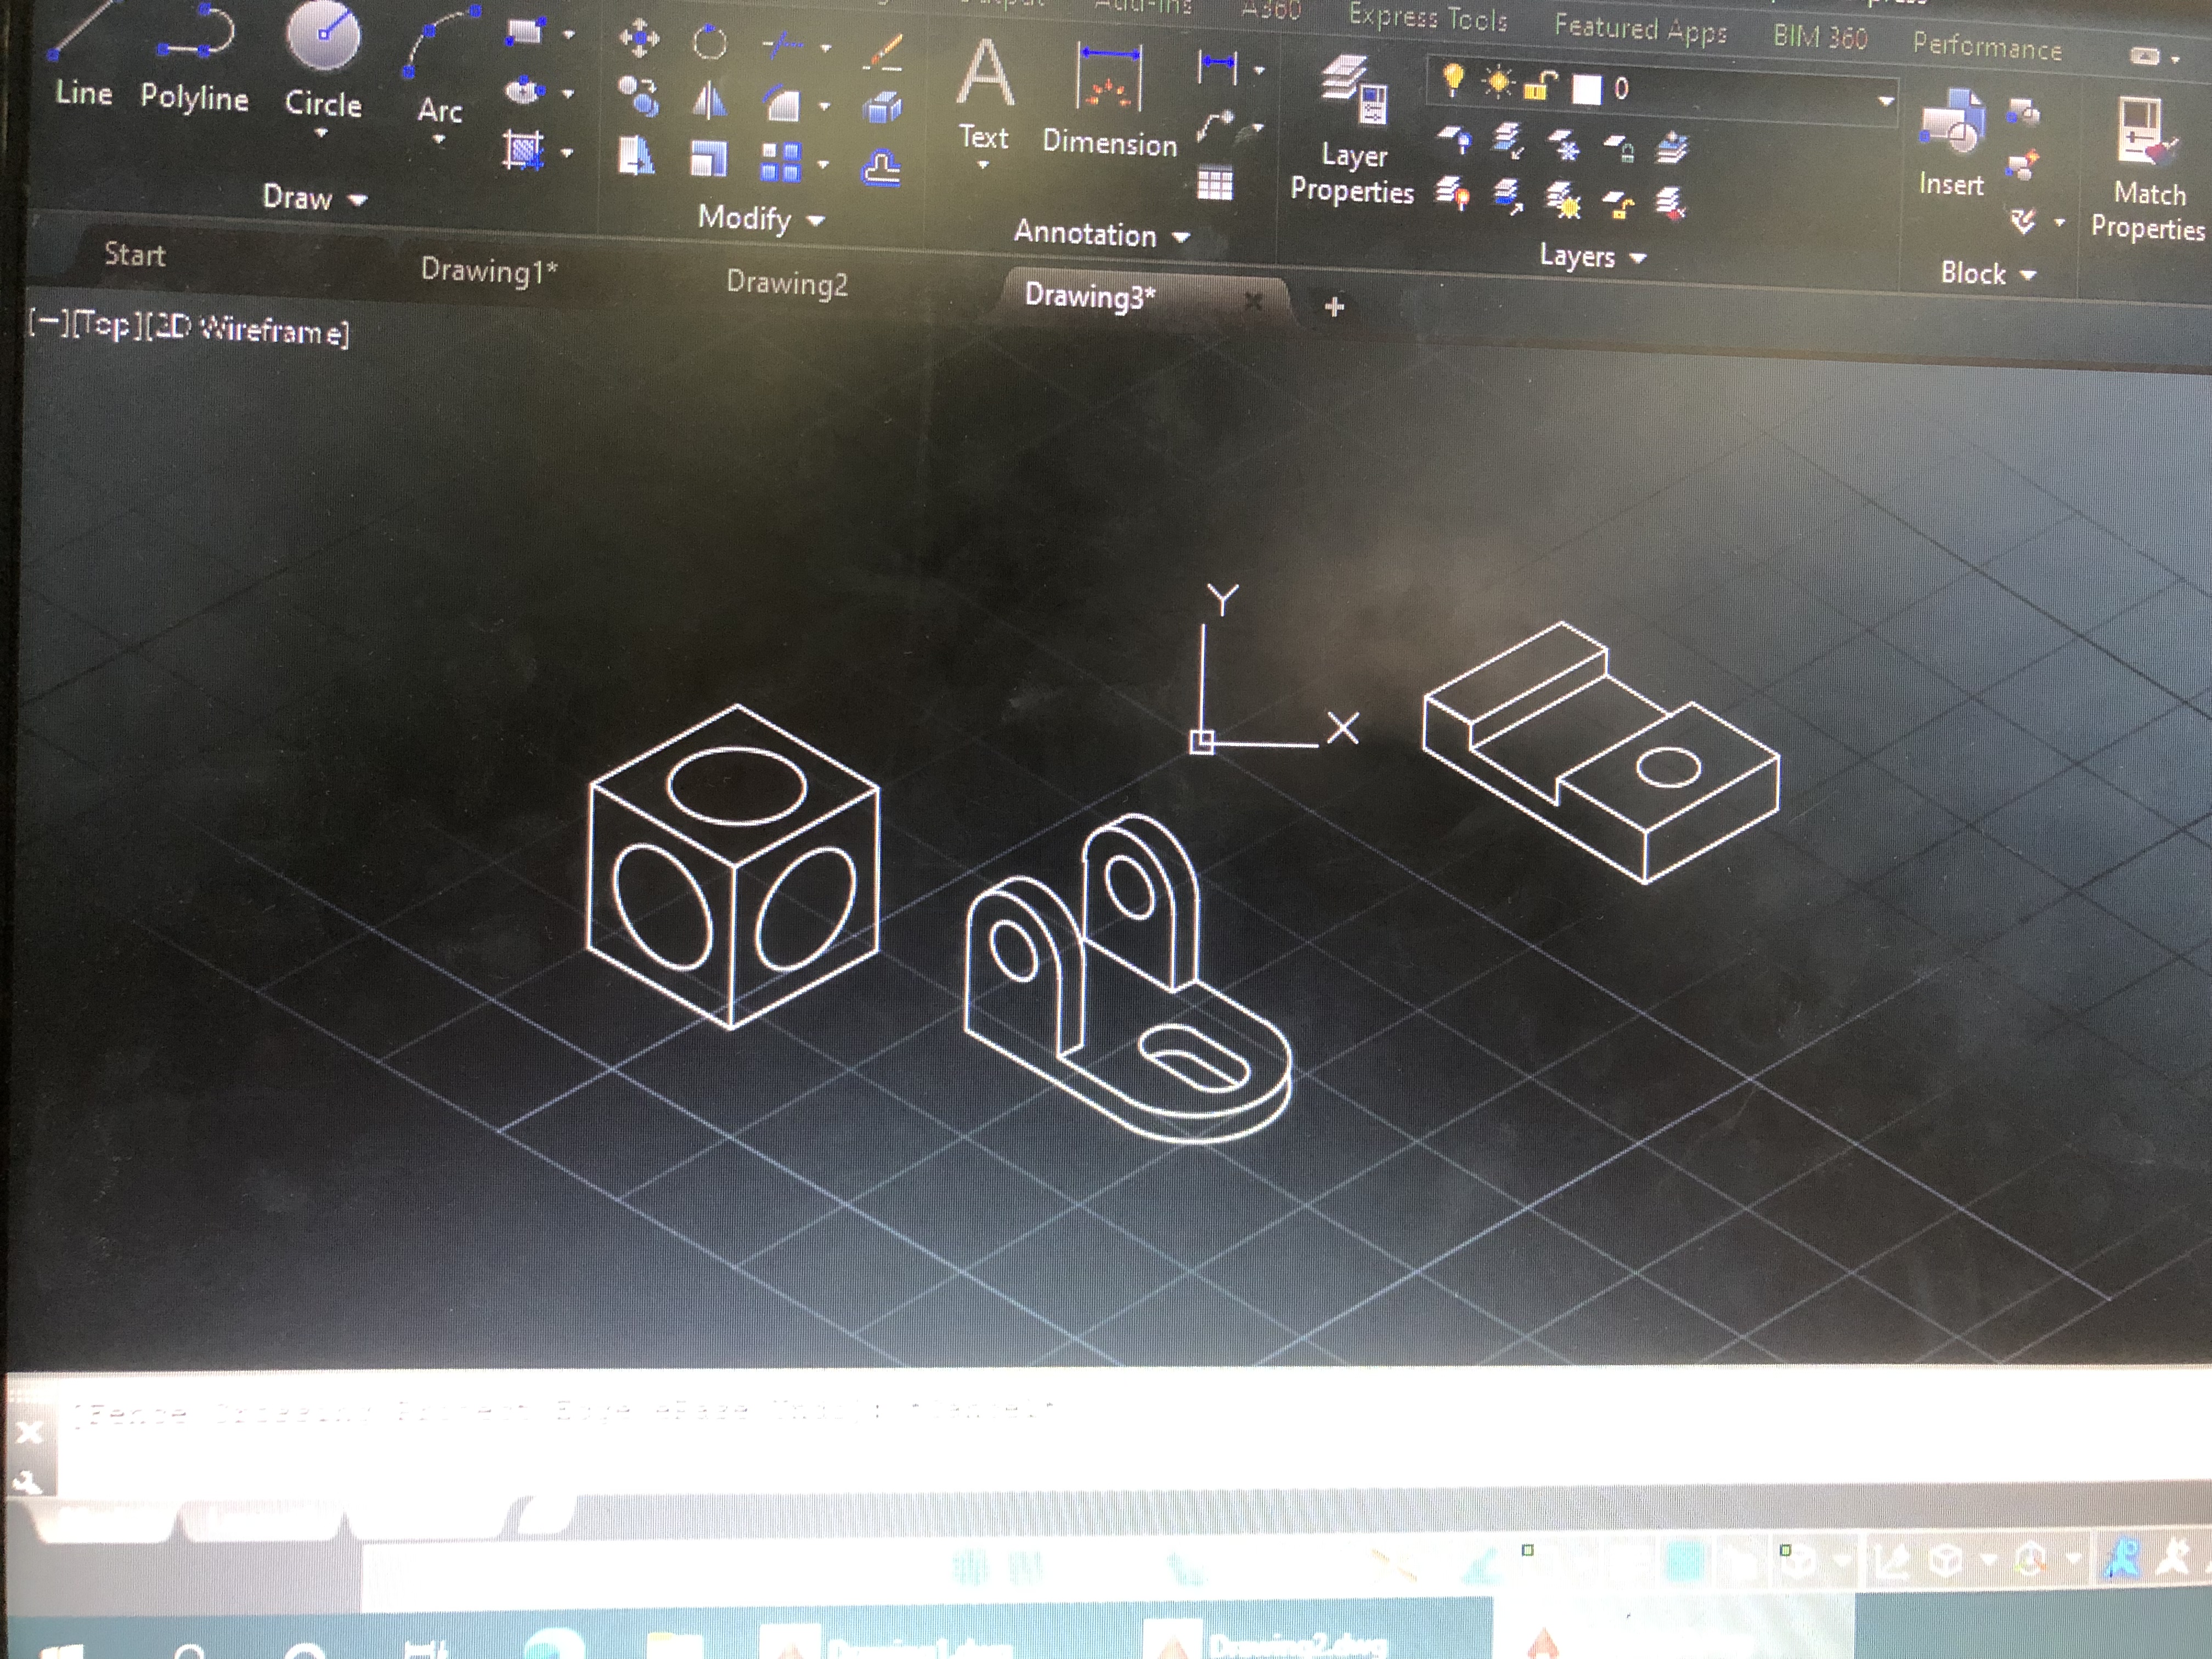Add a new drawing tab with plus
Viewport: 2212px width, 1659px height.
1333,306
